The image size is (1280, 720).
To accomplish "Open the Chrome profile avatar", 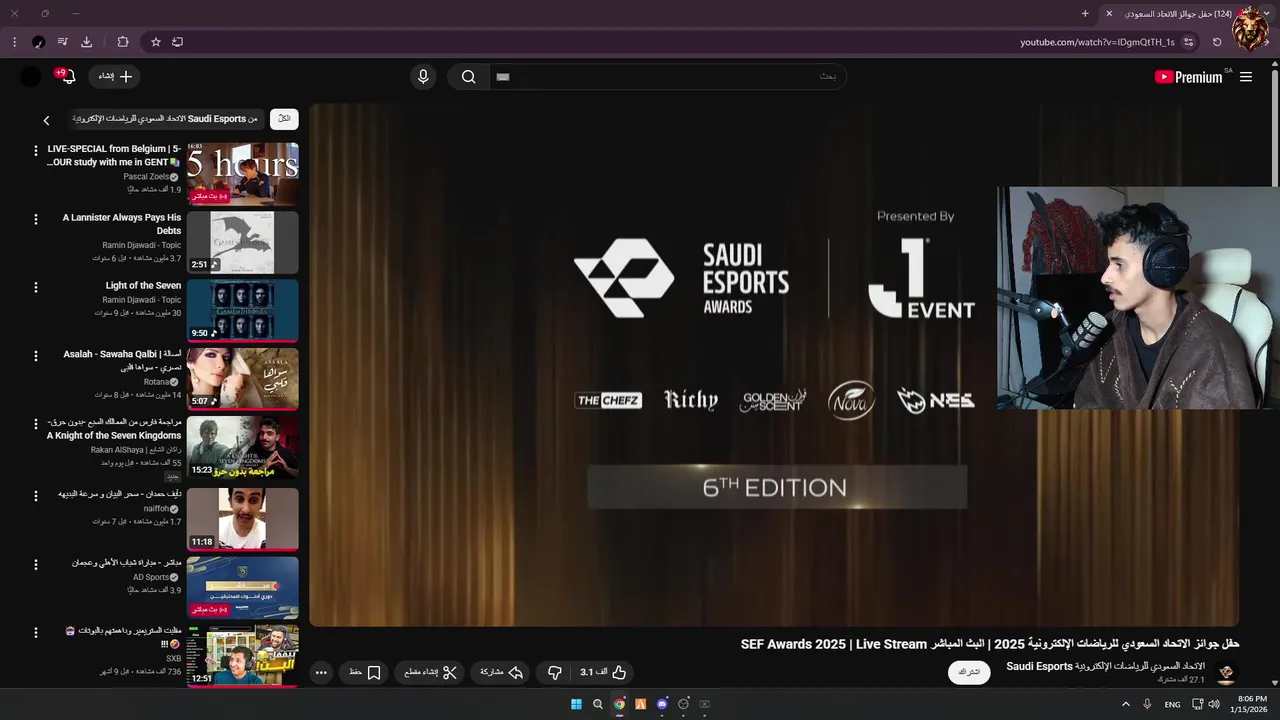I will coord(38,42).
